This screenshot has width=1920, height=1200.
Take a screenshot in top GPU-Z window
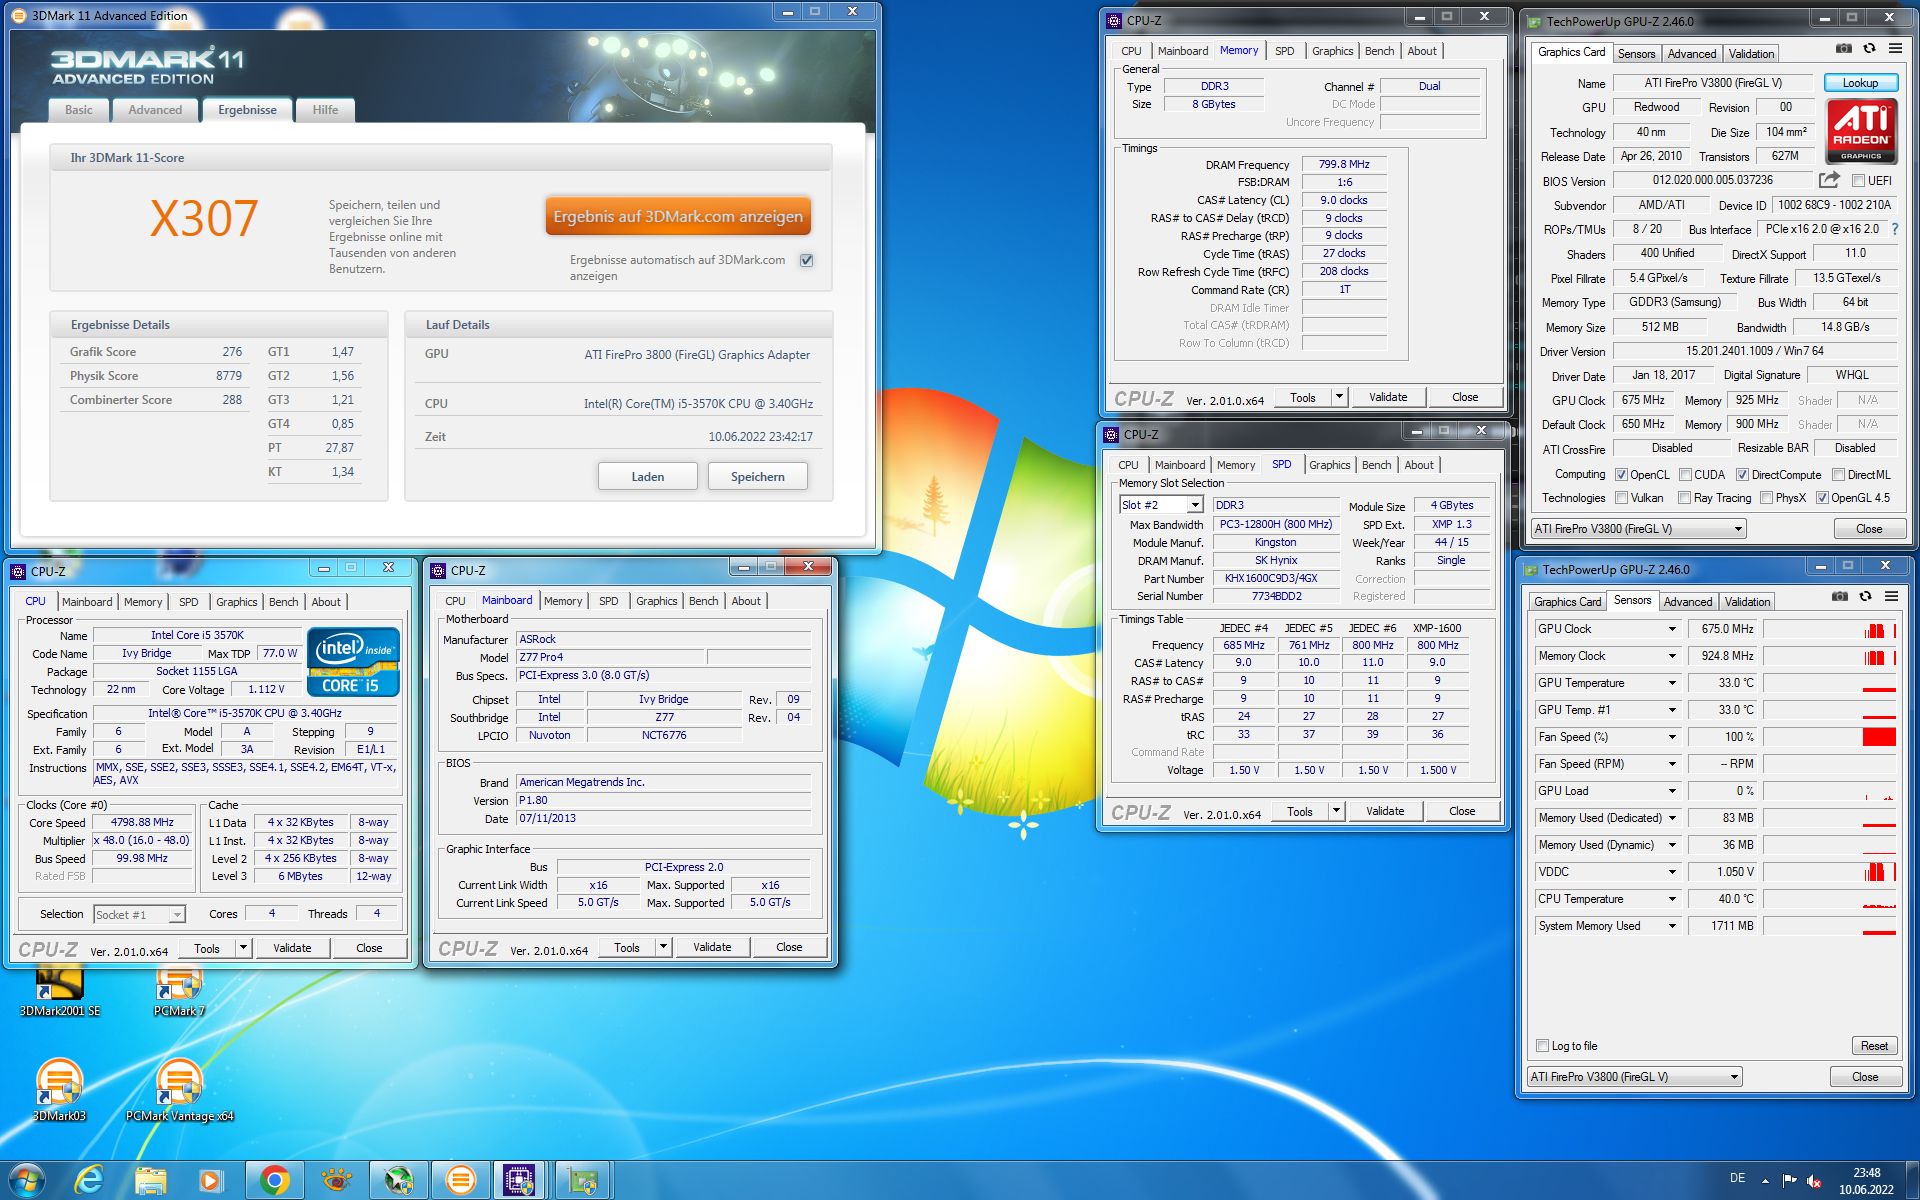(1844, 48)
